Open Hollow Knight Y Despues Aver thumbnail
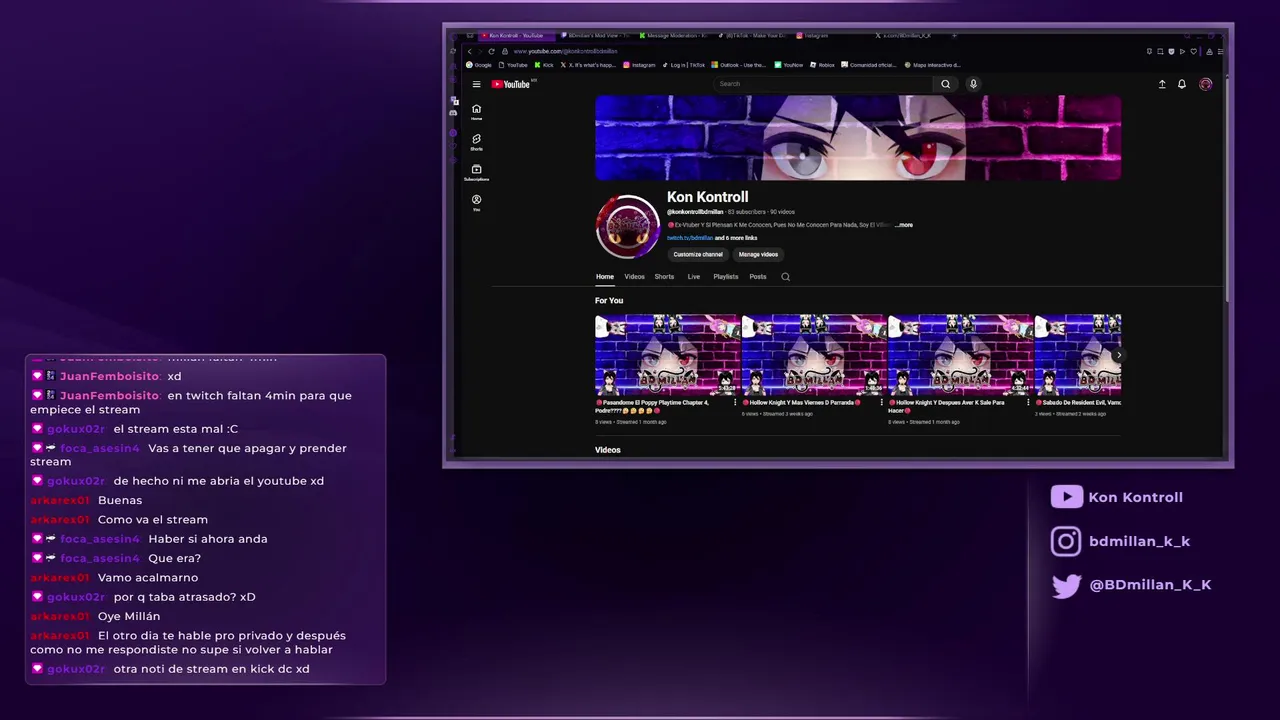Screen dimensions: 1280x720 [x=960, y=355]
